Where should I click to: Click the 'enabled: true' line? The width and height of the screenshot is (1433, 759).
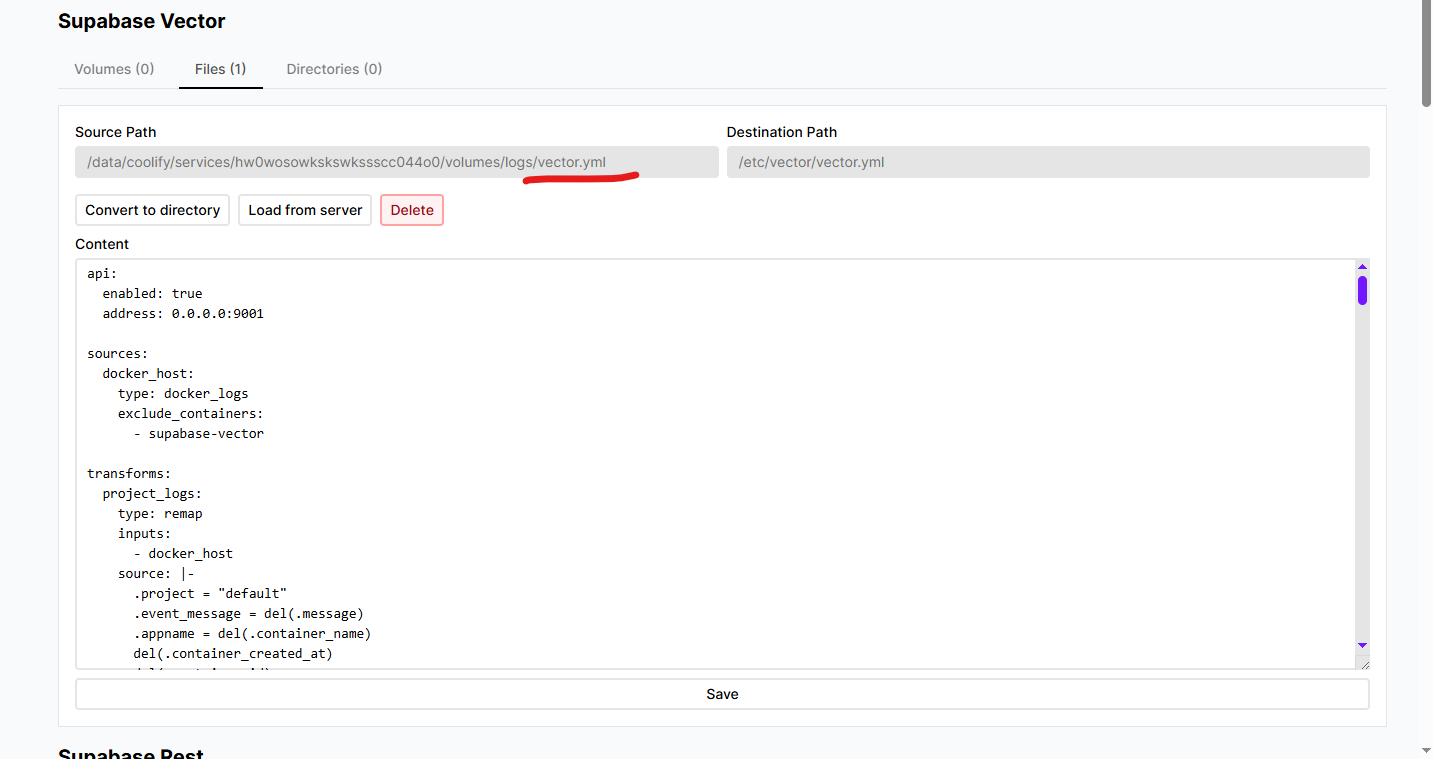152,294
